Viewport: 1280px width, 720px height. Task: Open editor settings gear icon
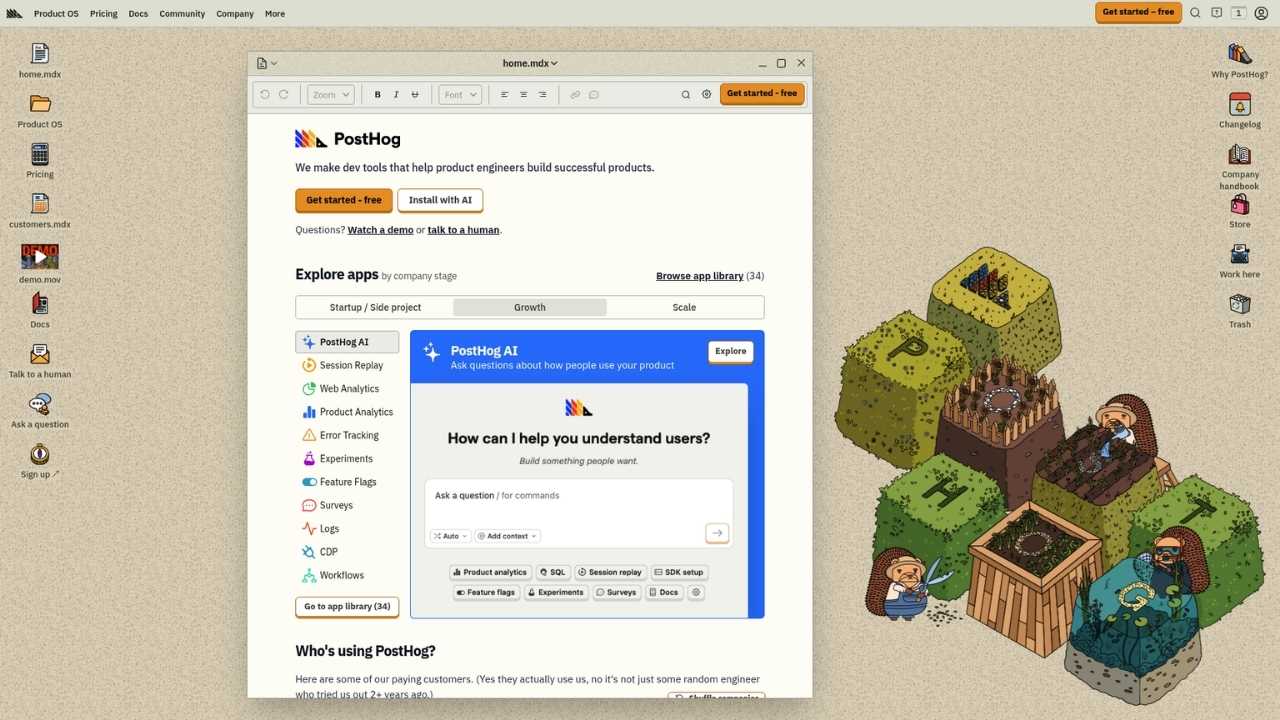point(706,94)
